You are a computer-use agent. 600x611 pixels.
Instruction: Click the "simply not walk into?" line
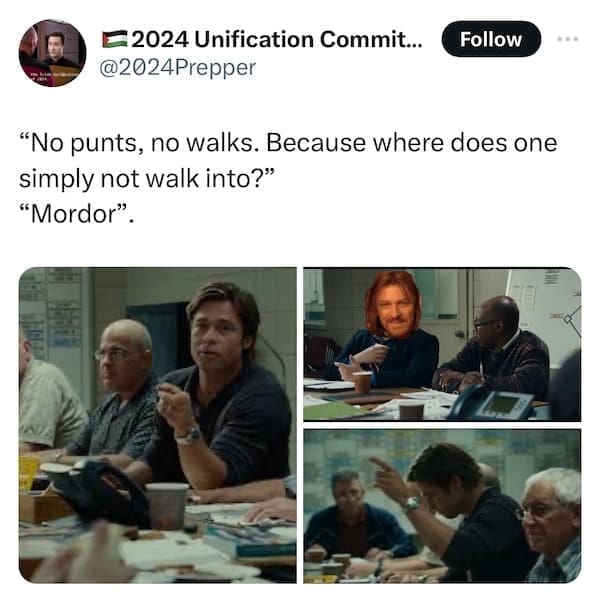(147, 179)
